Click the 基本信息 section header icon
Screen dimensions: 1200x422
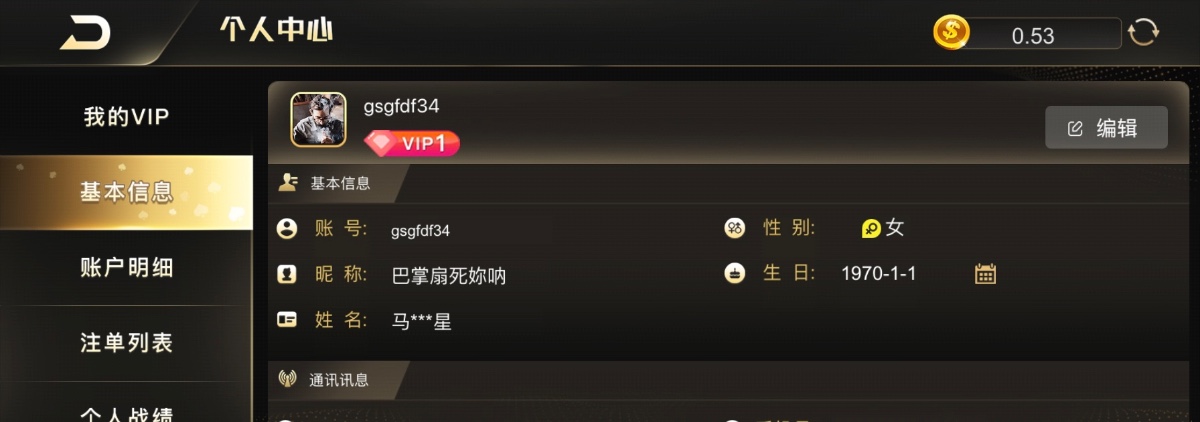tap(288, 182)
